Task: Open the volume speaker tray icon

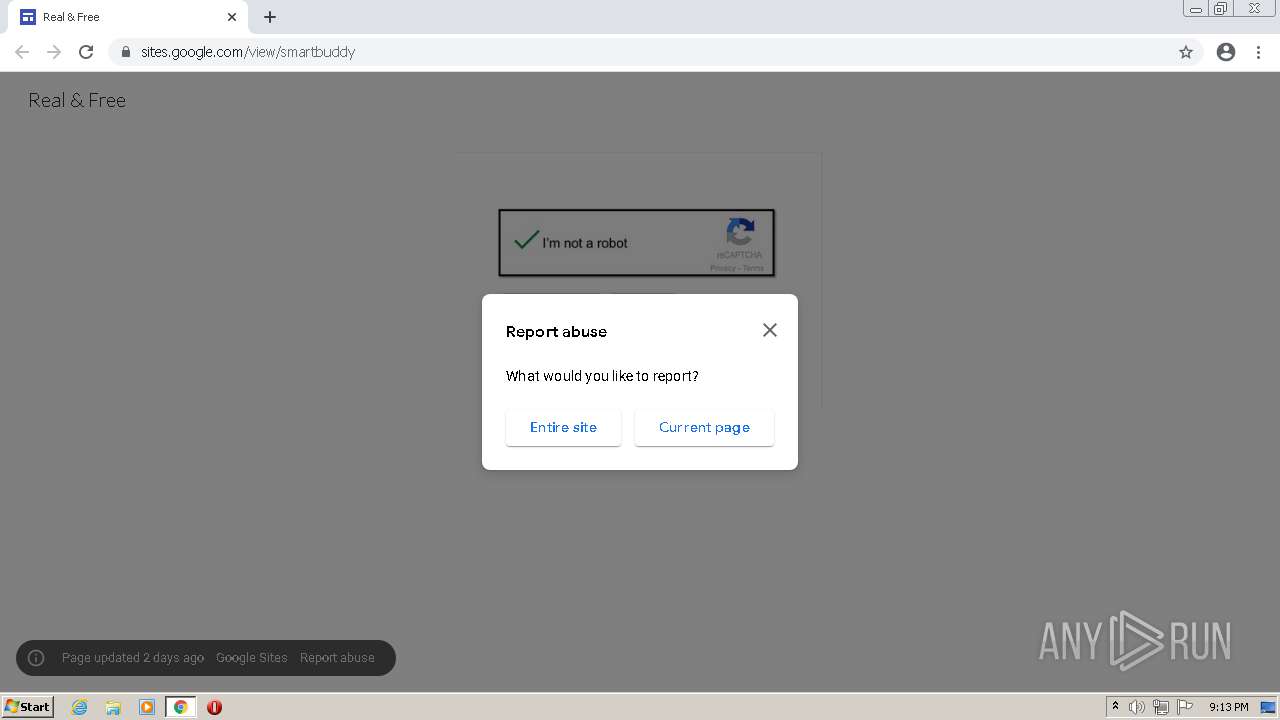Action: 1137,707
